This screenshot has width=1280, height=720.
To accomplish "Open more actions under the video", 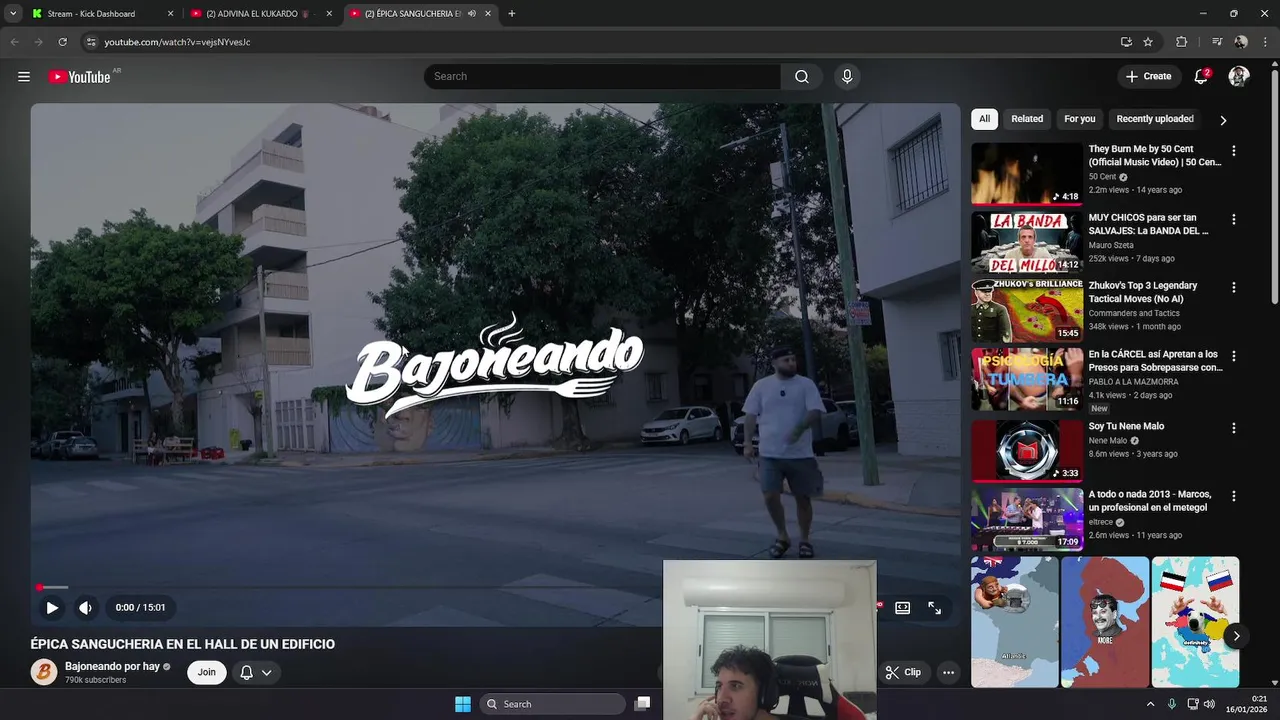I will 948,672.
